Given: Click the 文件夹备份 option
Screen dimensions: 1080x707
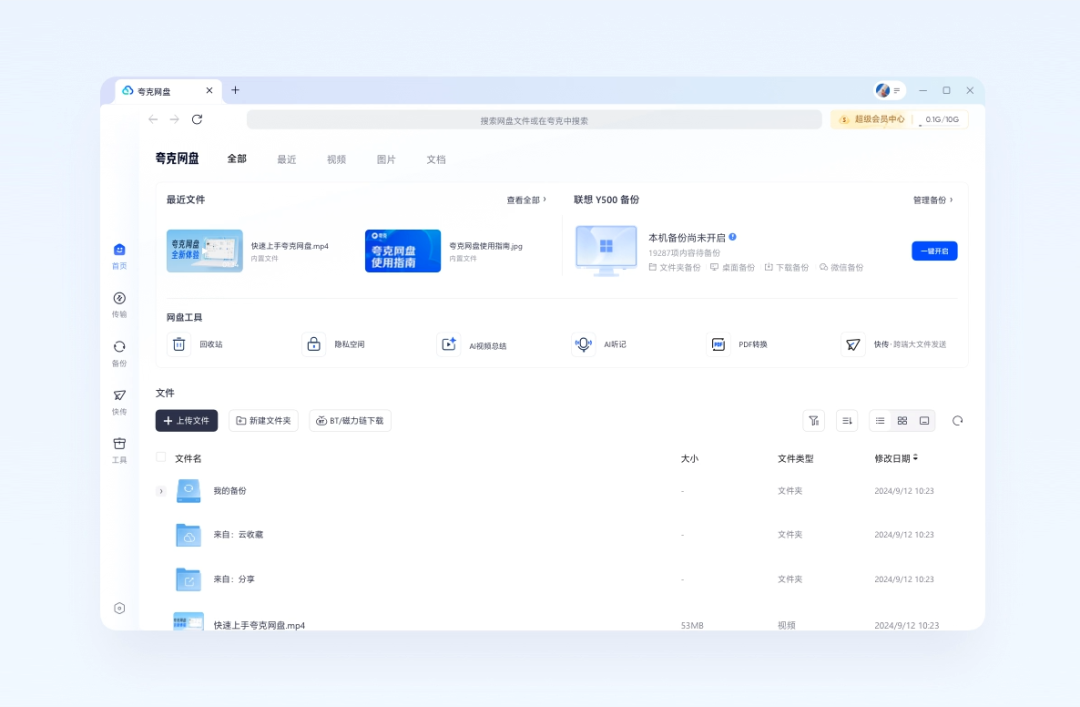Looking at the screenshot, I should [x=674, y=267].
